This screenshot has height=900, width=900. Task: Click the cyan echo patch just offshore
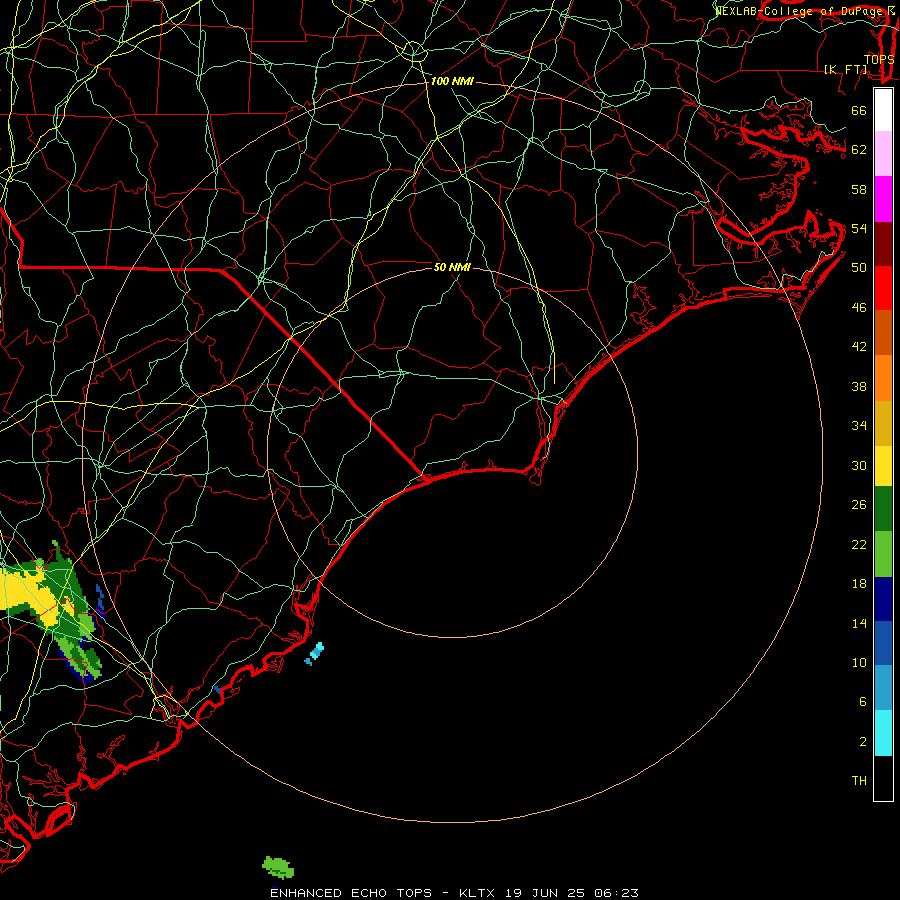pos(315,653)
